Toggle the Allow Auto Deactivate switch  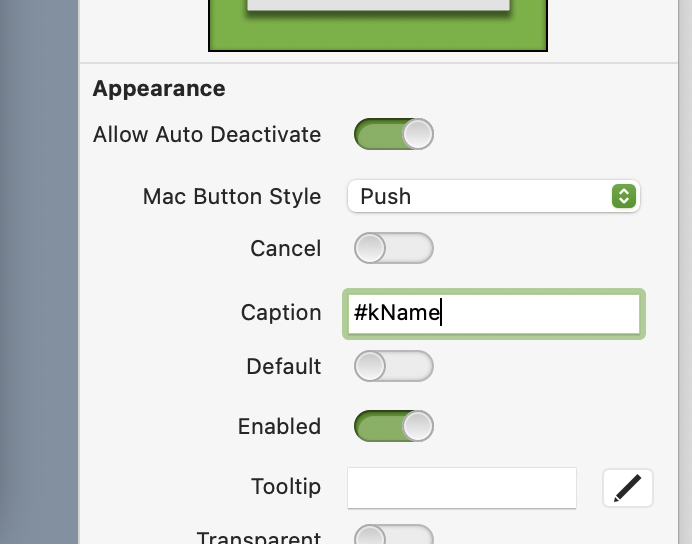pos(394,134)
